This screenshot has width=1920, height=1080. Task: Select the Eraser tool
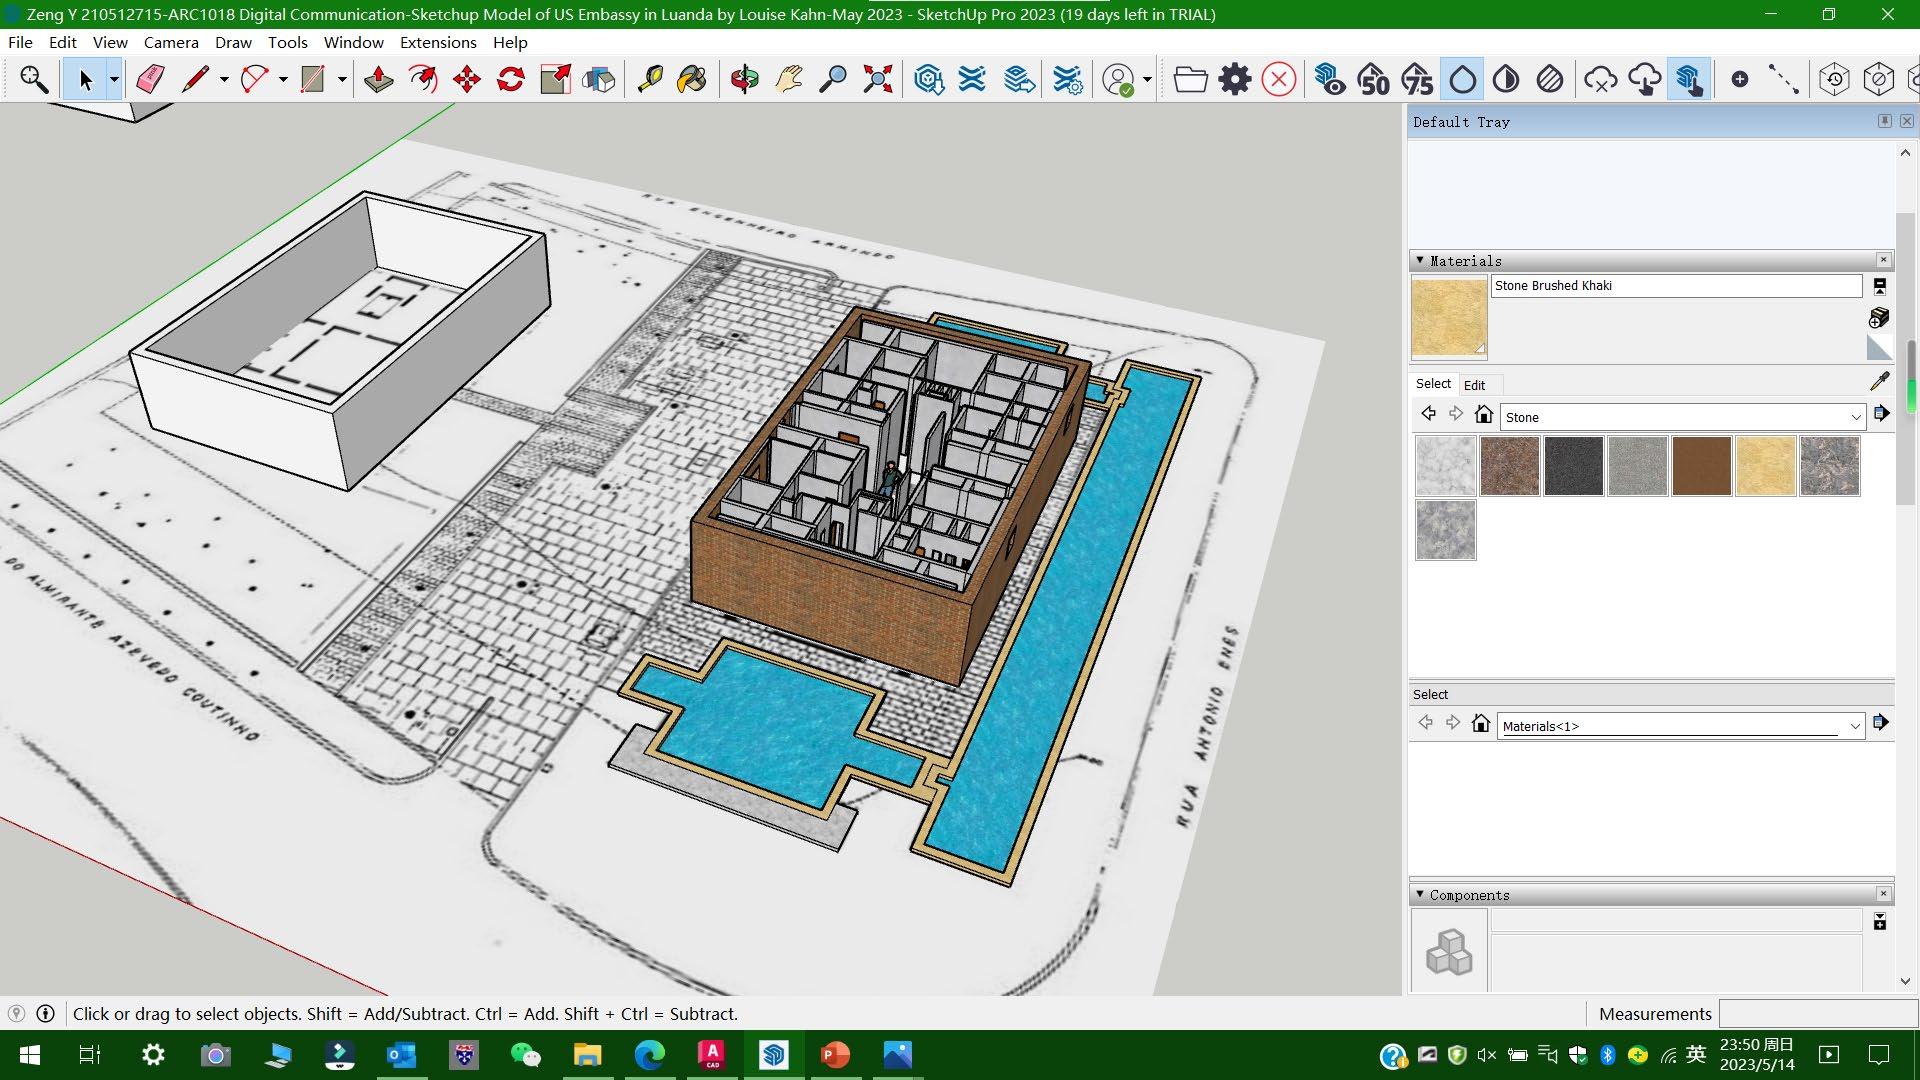pos(150,79)
